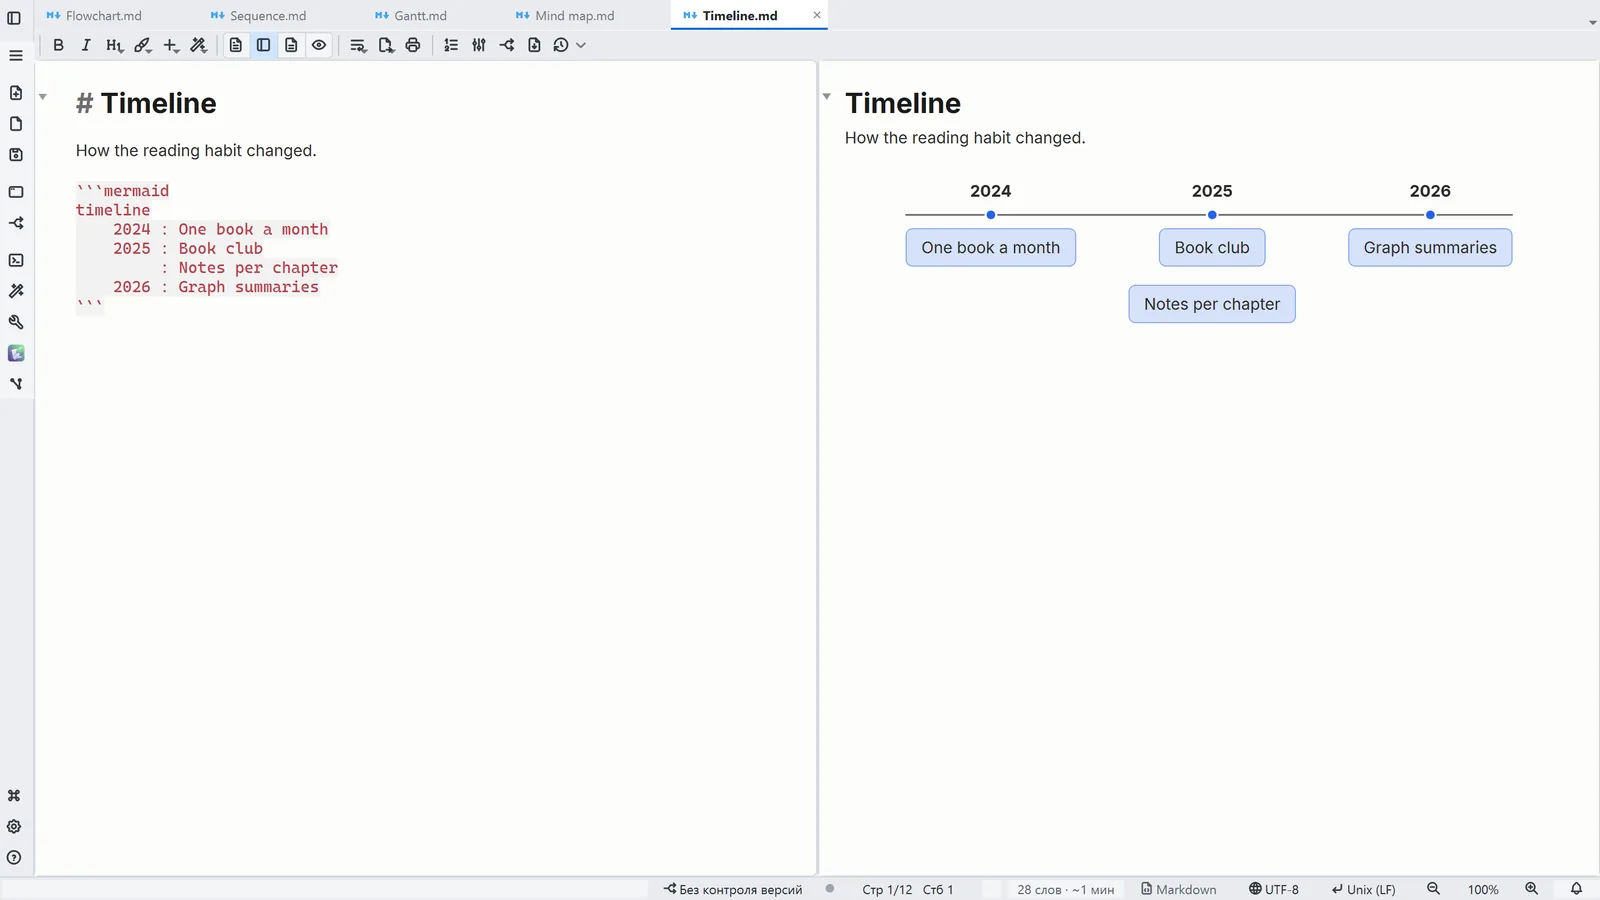Switch to preview-only document view

[291, 45]
